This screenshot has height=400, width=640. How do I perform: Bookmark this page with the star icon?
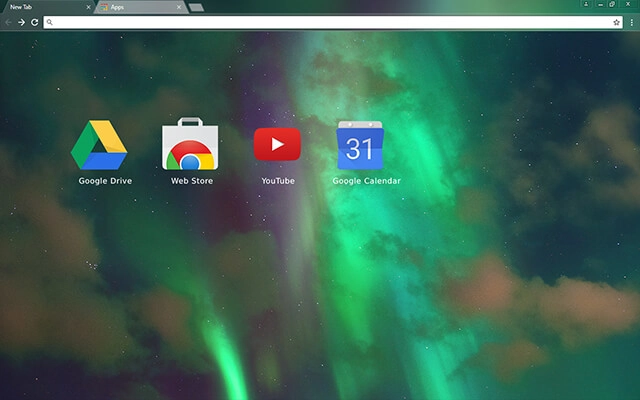coord(616,22)
